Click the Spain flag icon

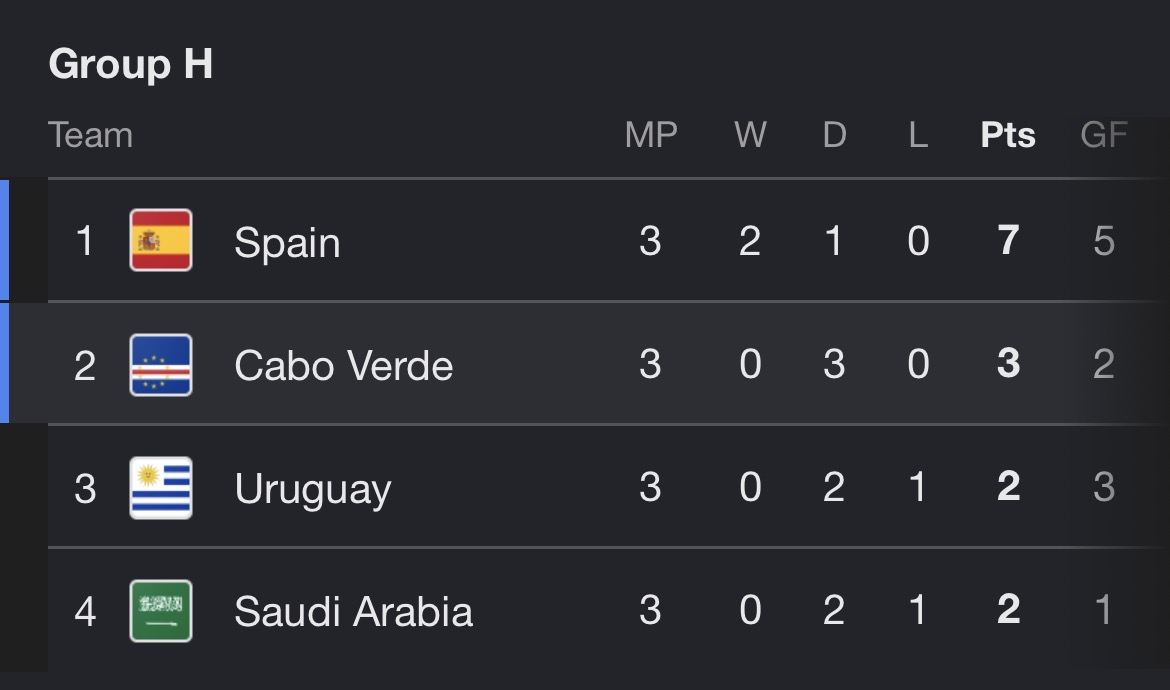[x=161, y=240]
